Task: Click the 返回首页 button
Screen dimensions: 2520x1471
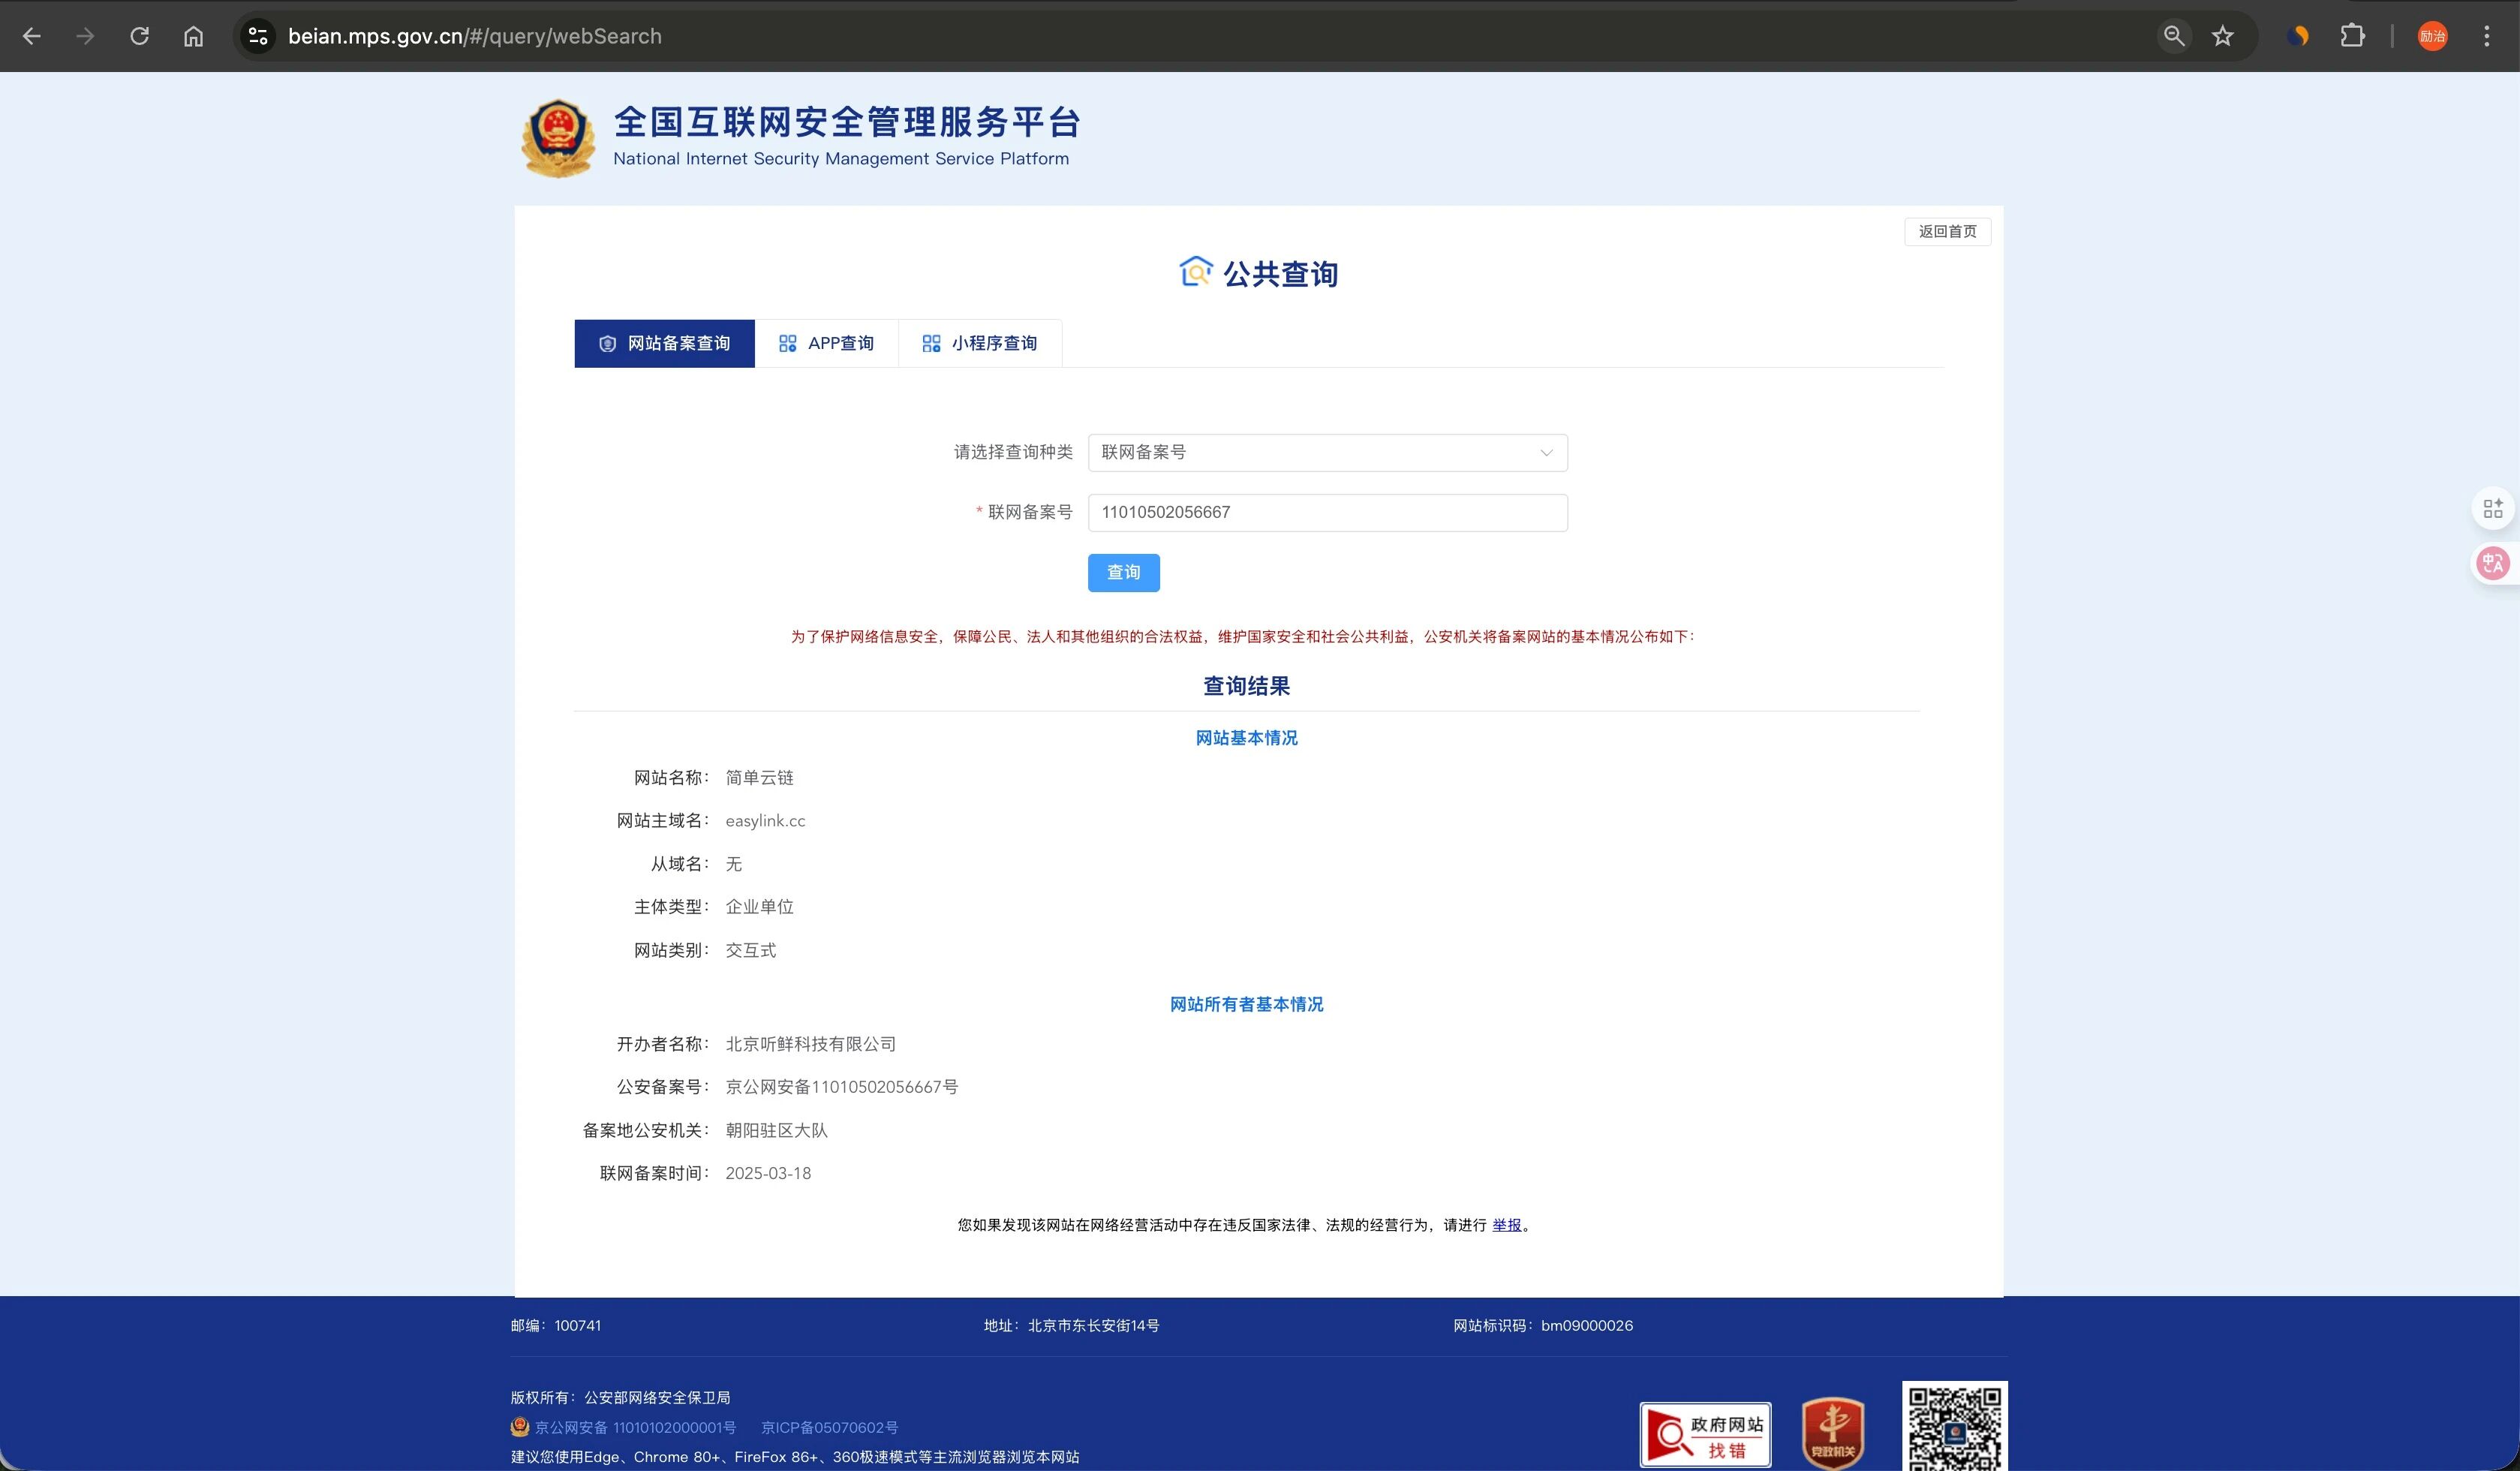Action: click(x=1946, y=231)
